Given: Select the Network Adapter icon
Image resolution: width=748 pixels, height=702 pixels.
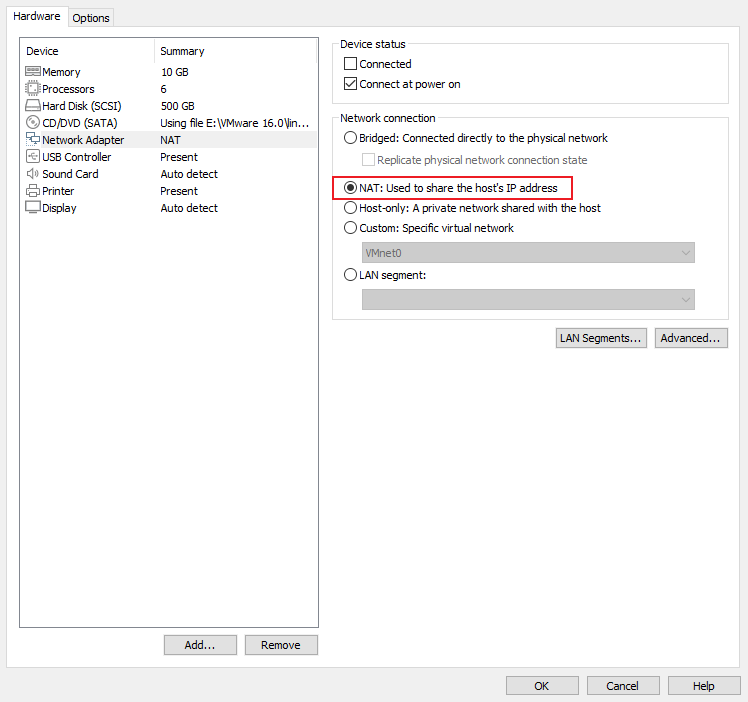Looking at the screenshot, I should click(32, 139).
